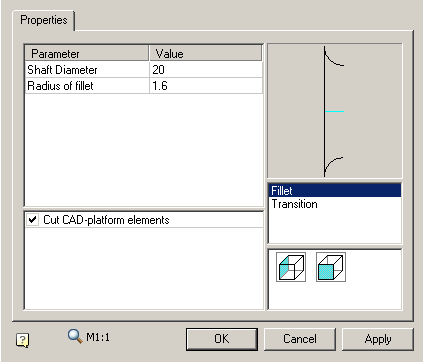
Task: Click the M1:1 scale label
Action: 98,337
